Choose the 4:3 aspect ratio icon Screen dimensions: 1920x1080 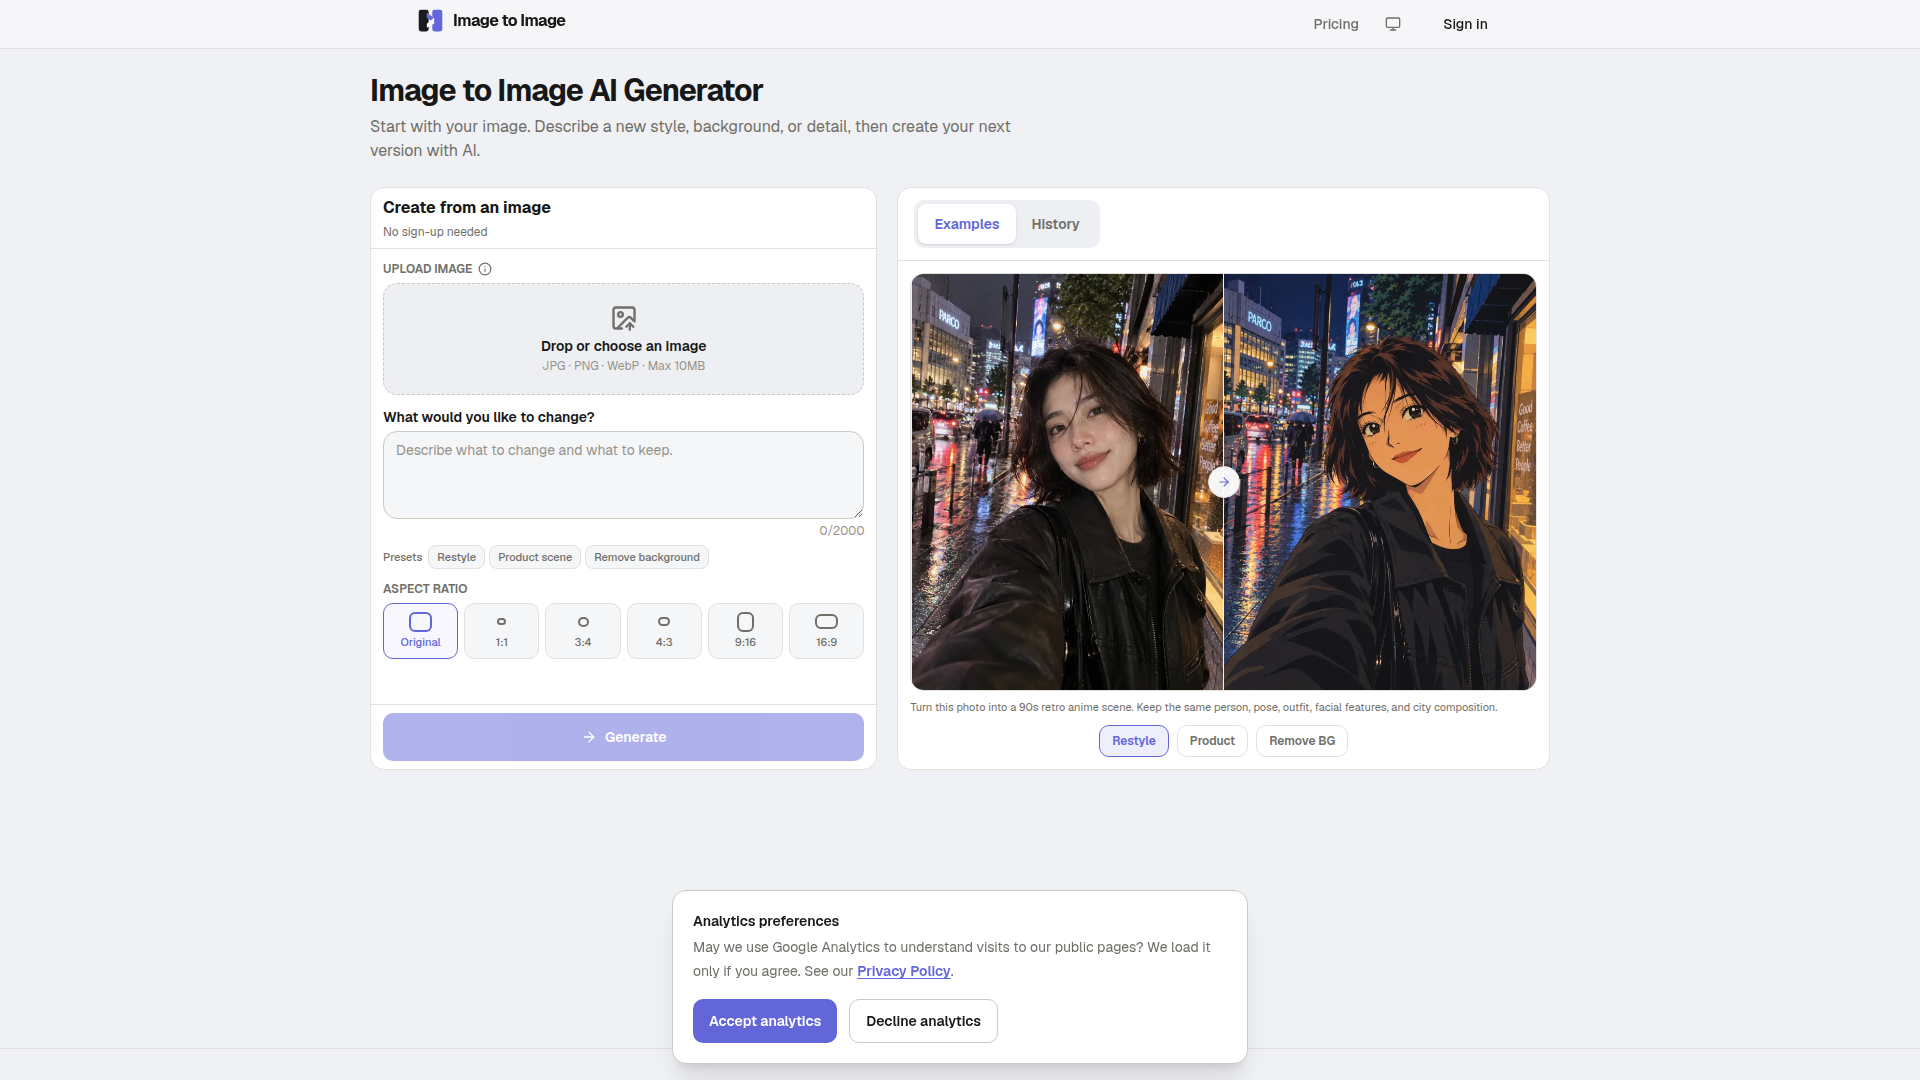pyautogui.click(x=664, y=622)
